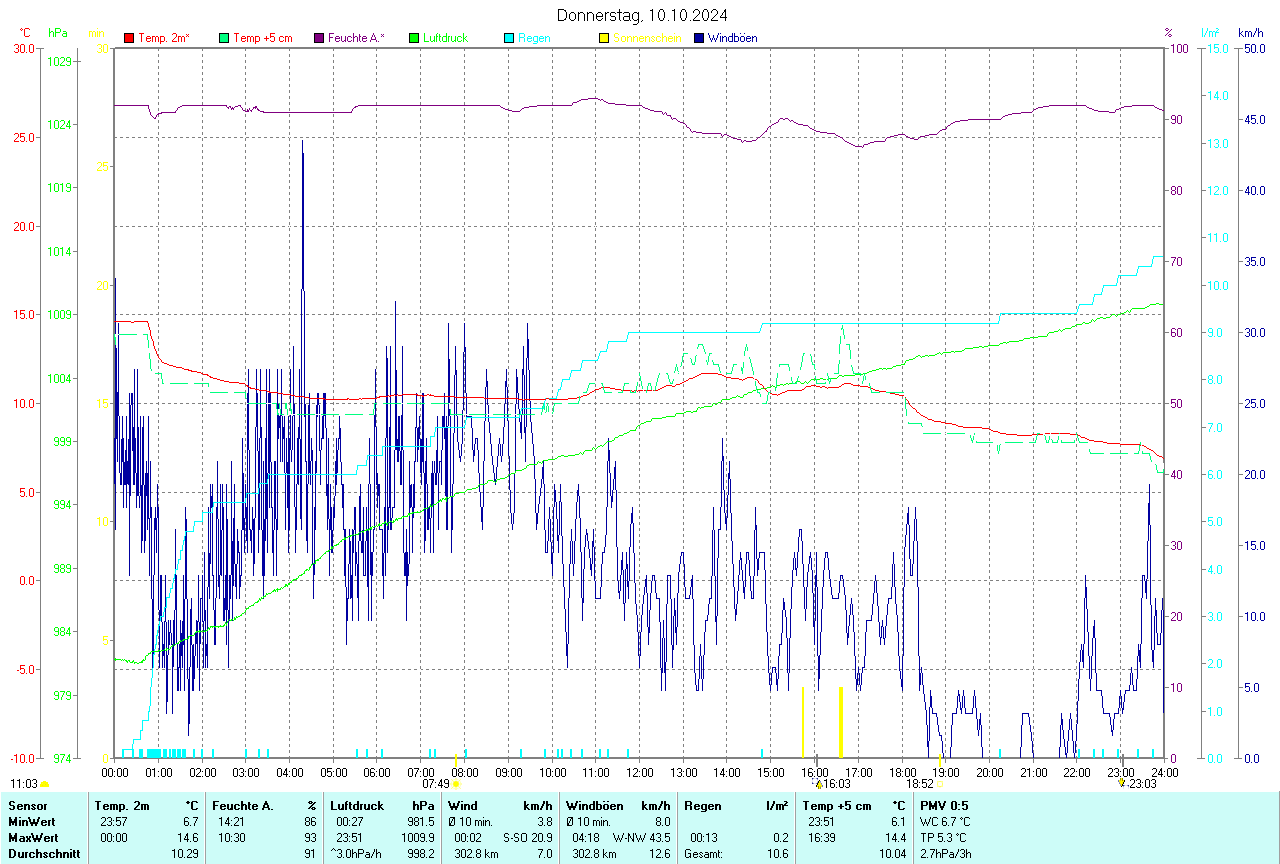
Task: Click the Feuchte A. column header in table
Action: tap(243, 806)
